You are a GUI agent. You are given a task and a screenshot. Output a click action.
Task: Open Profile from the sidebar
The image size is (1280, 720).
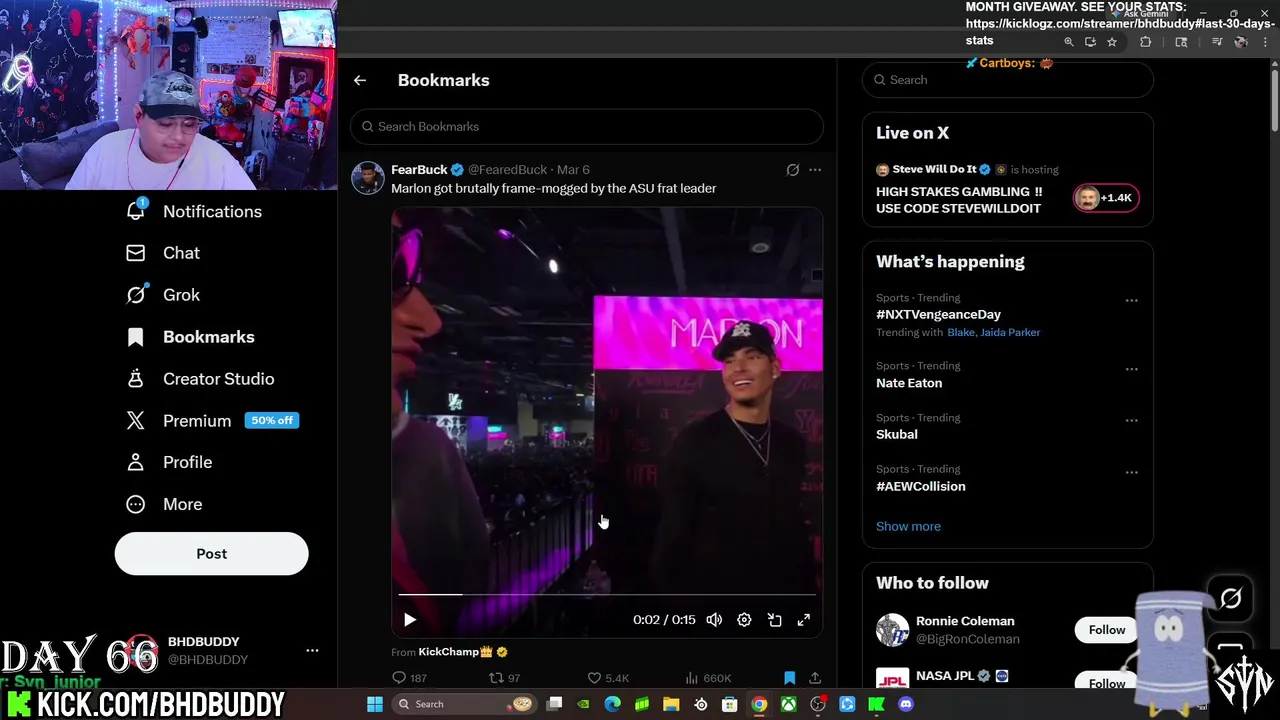click(x=170, y=462)
